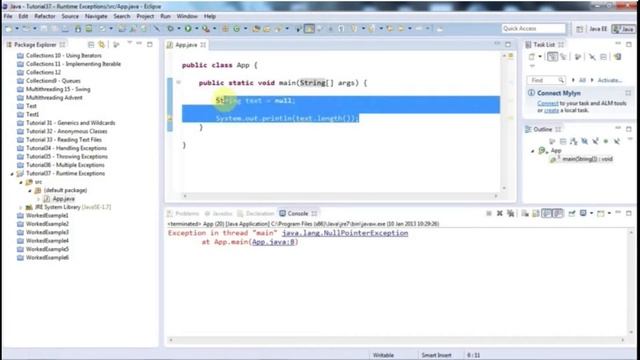
Task: Open the Refactor menu
Action: [x=45, y=16]
